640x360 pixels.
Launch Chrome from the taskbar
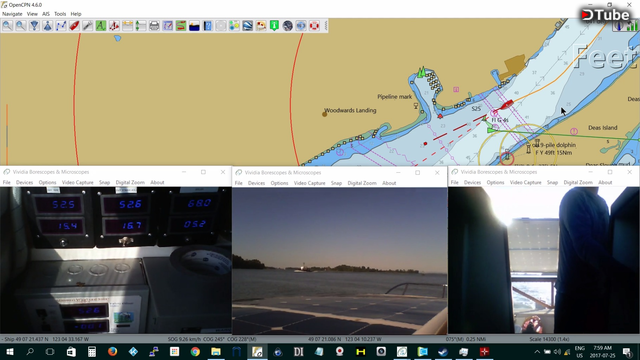(x=195, y=351)
